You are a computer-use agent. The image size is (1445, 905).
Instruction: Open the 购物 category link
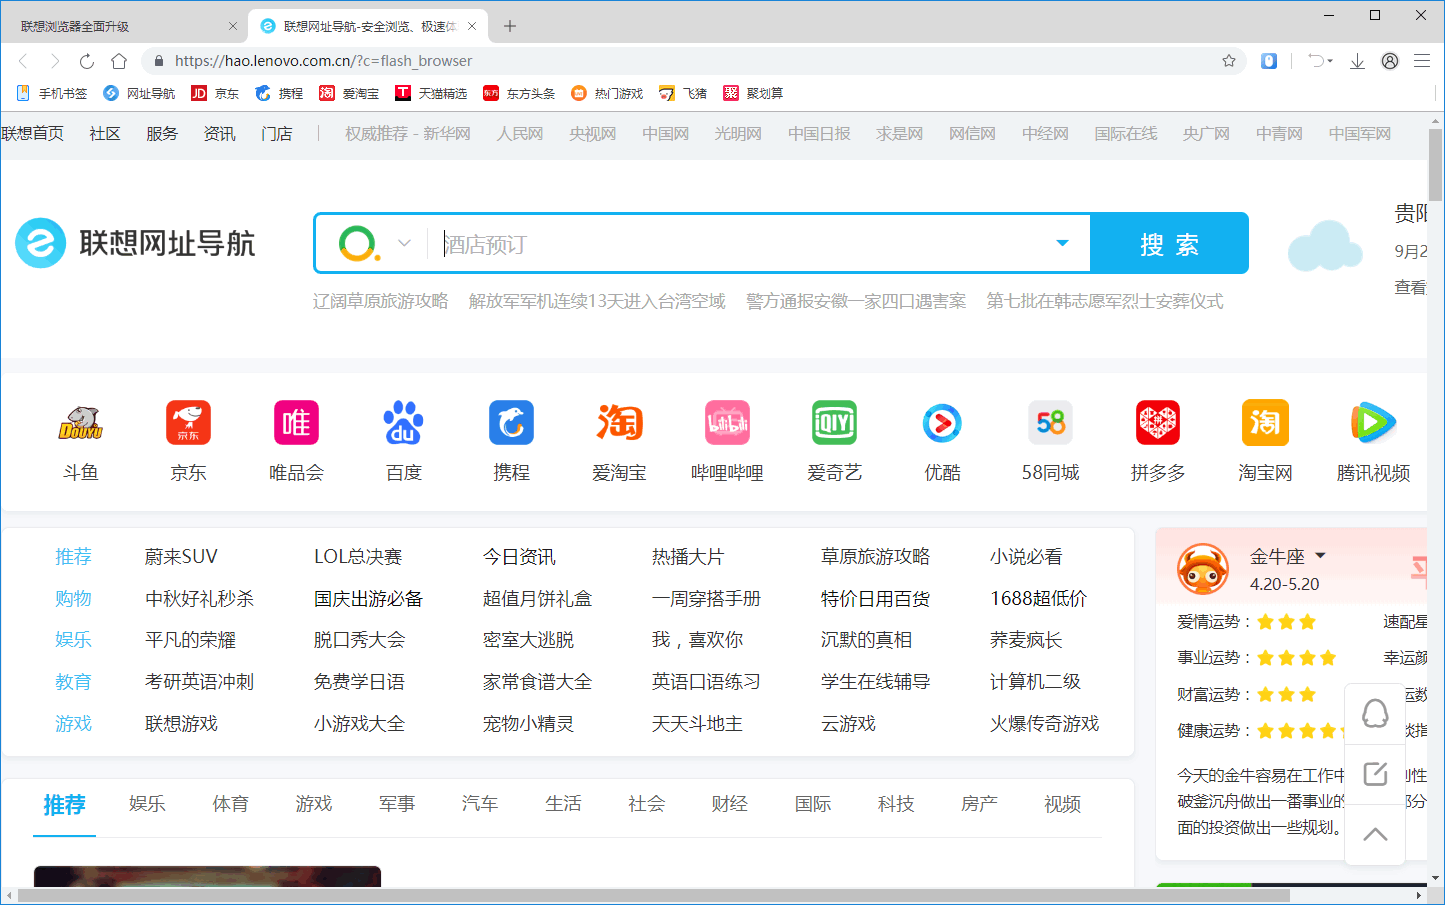coord(73,599)
